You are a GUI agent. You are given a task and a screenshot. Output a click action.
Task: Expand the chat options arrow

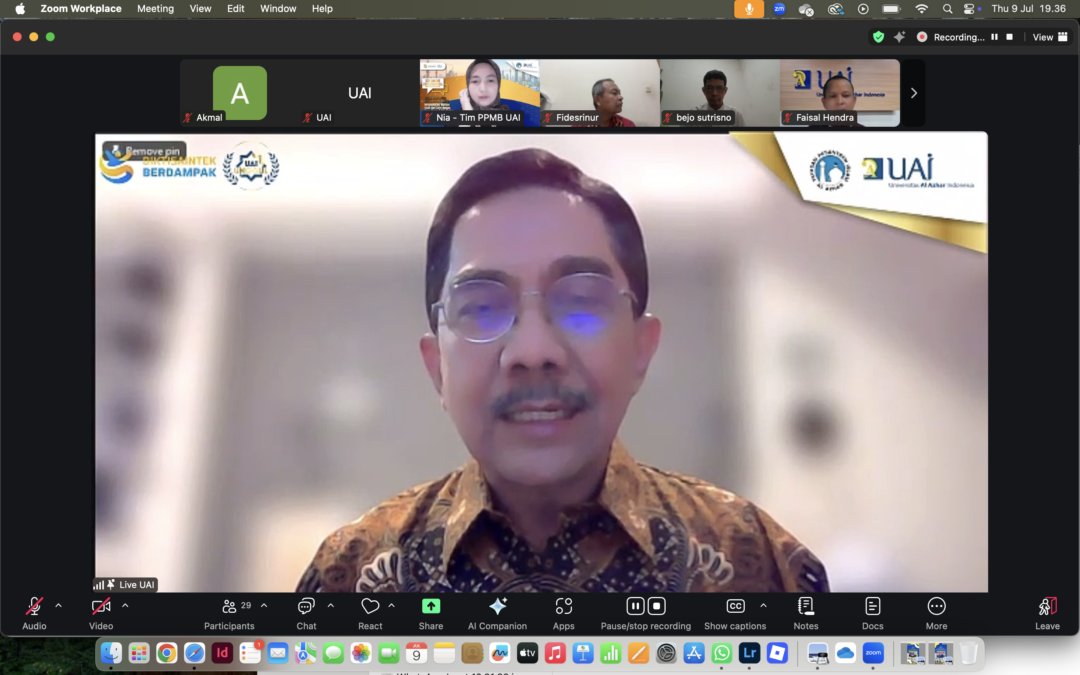pos(331,606)
